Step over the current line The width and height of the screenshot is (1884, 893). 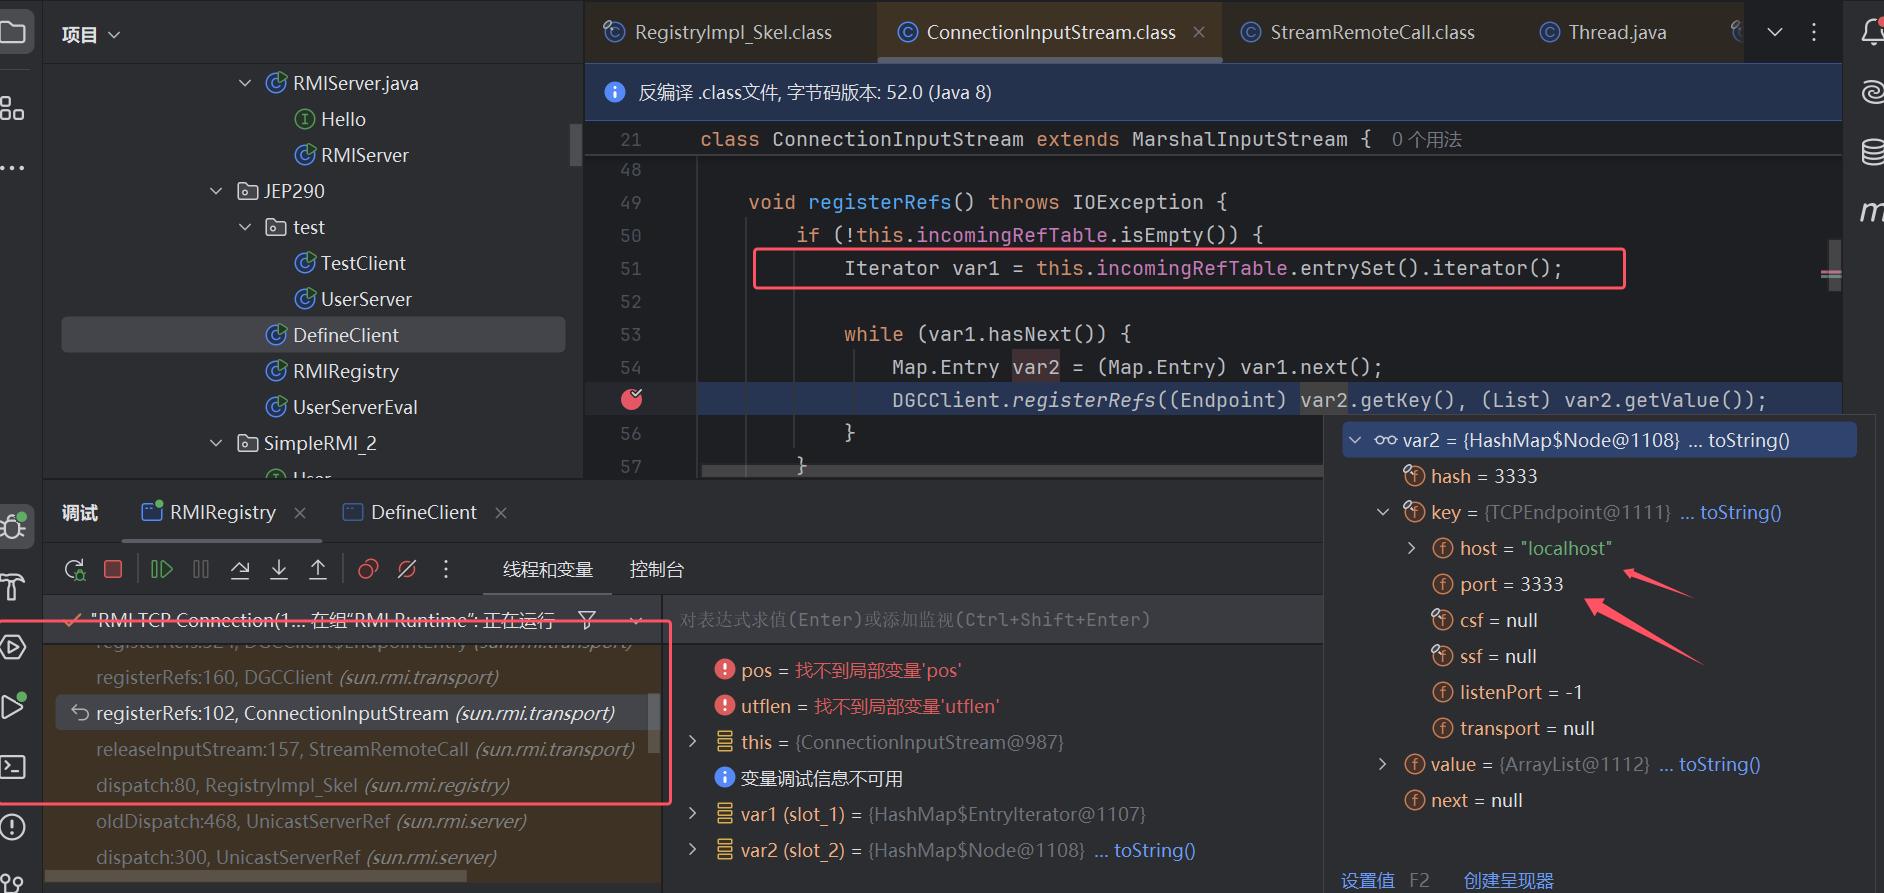240,569
